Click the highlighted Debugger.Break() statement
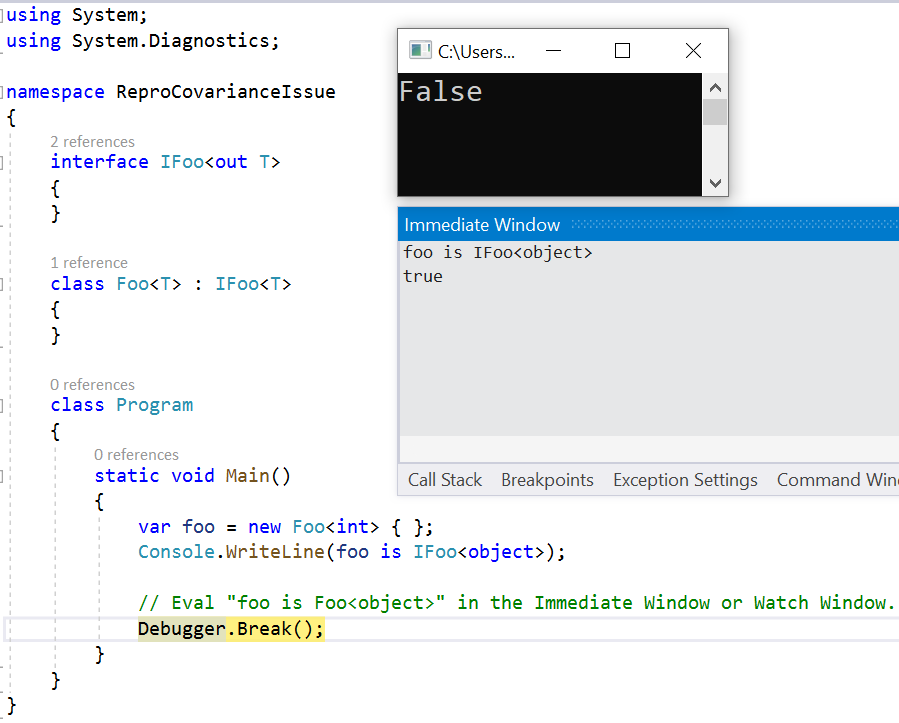The height and width of the screenshot is (723, 899). point(229,629)
